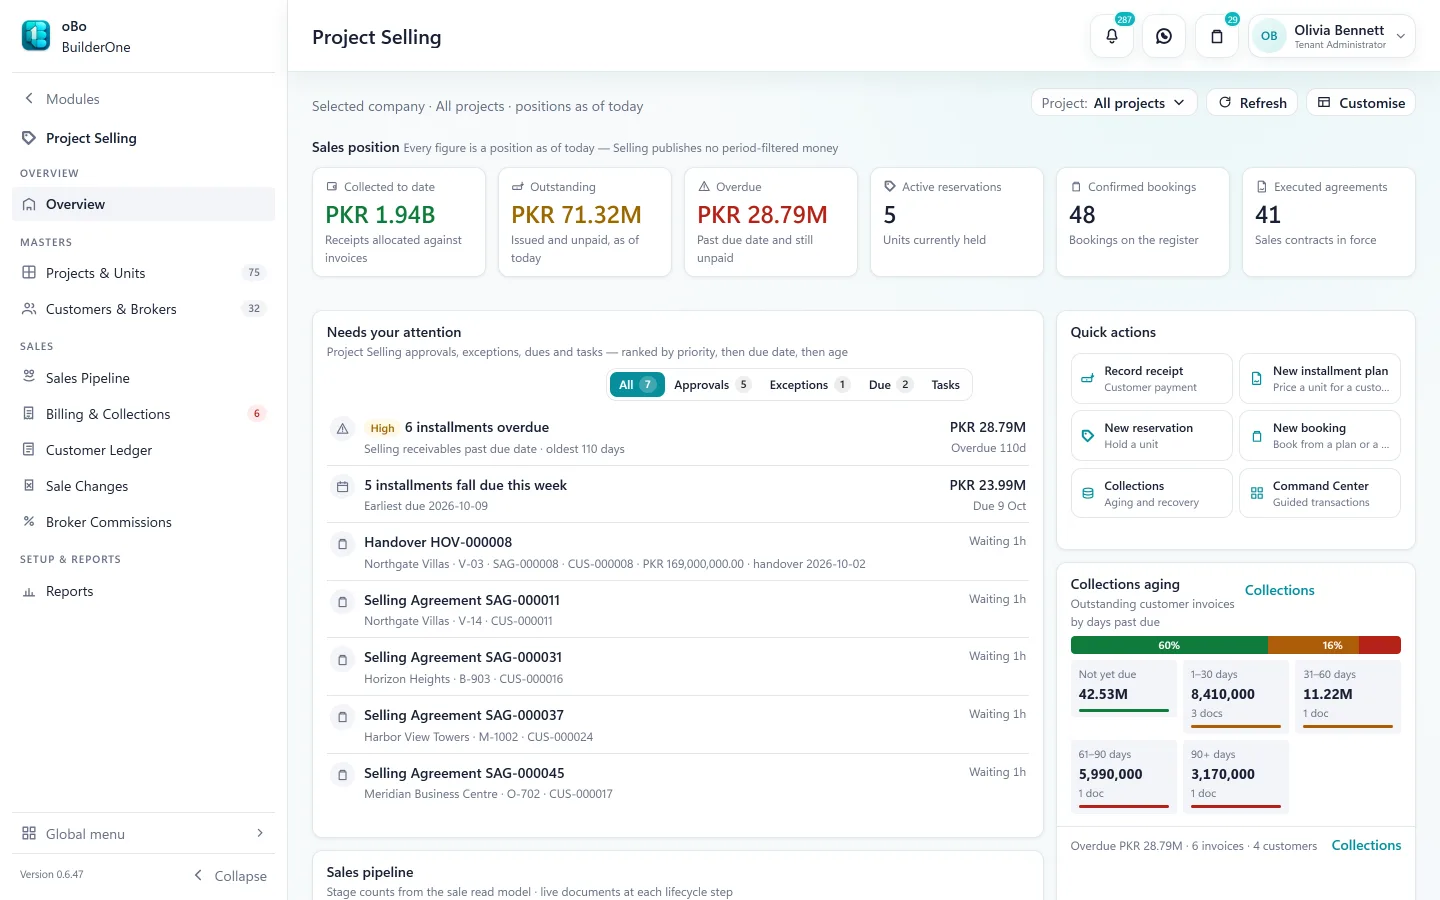Screen dimensions: 1440x900
Task: Open the Customise button
Action: (1361, 103)
